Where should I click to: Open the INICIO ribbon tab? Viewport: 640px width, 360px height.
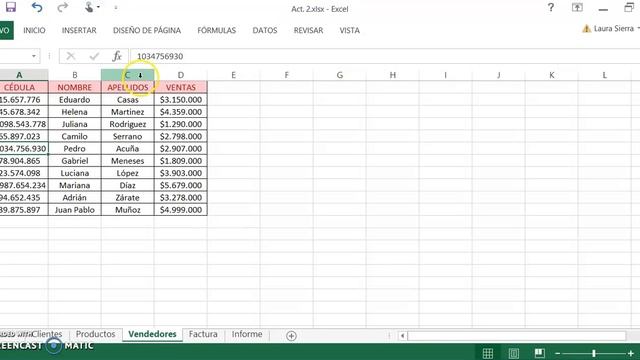(x=34, y=30)
